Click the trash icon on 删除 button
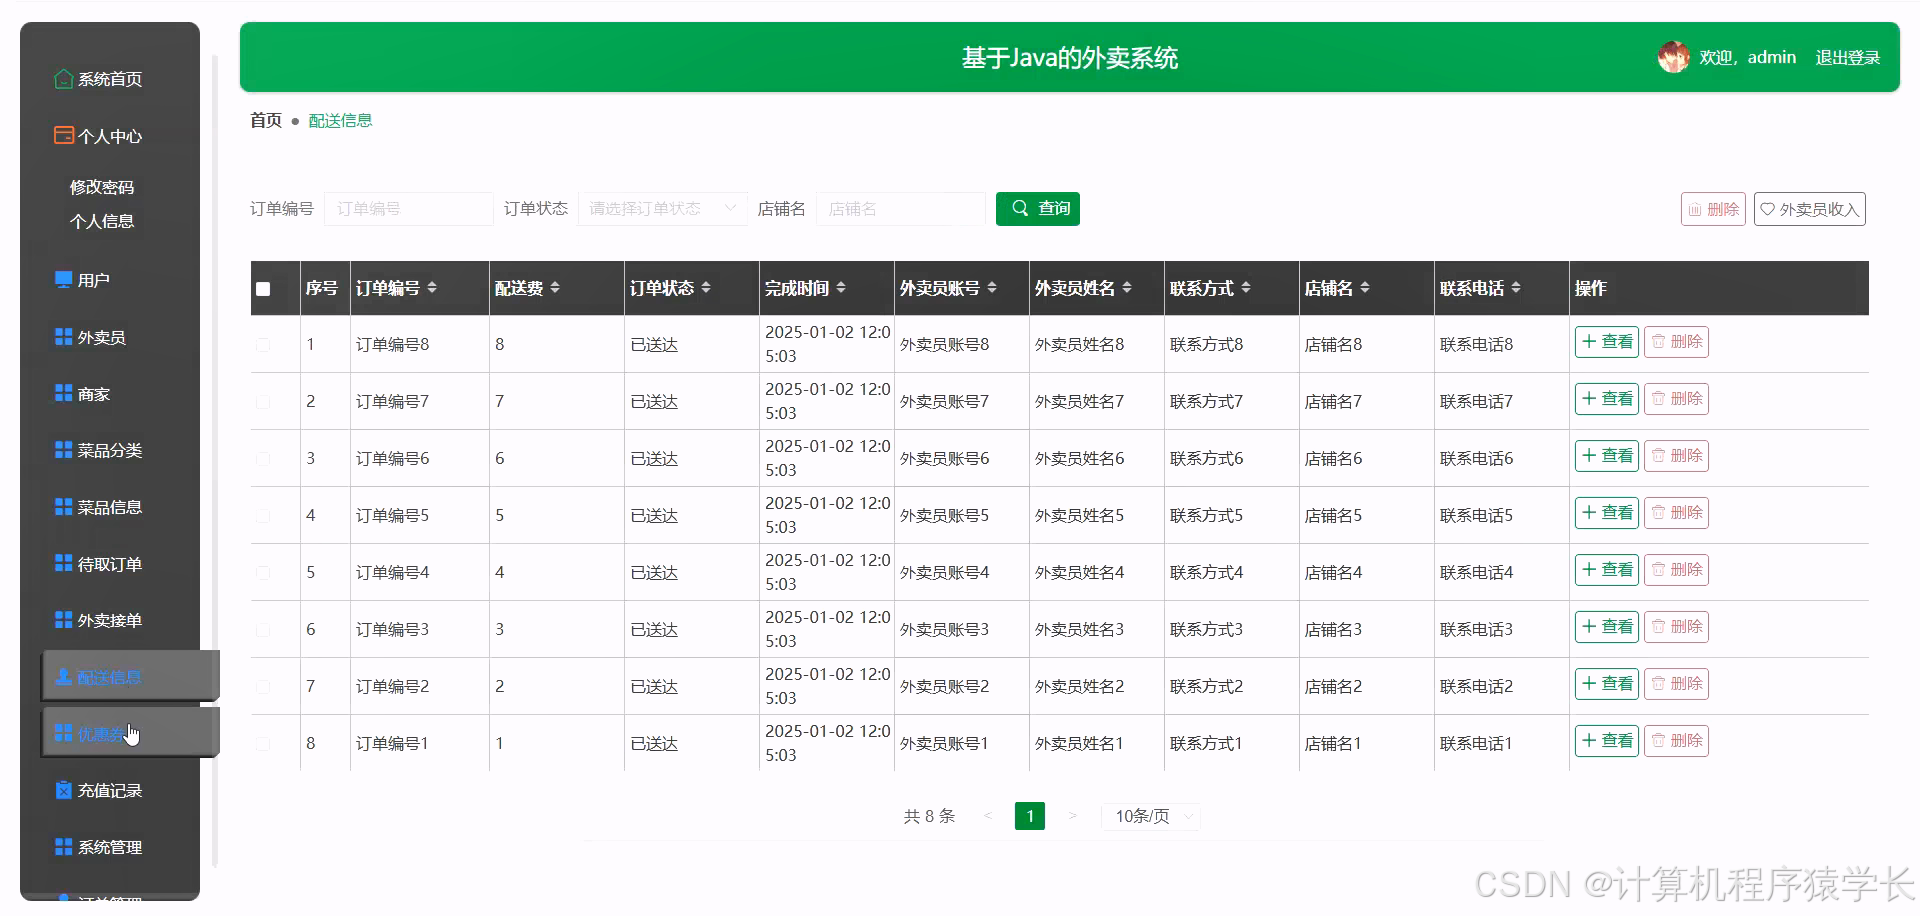 tap(1694, 209)
